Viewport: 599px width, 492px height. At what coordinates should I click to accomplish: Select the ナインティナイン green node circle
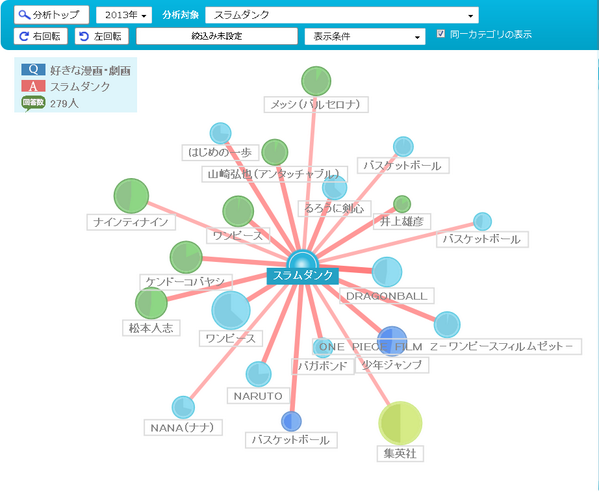point(131,196)
